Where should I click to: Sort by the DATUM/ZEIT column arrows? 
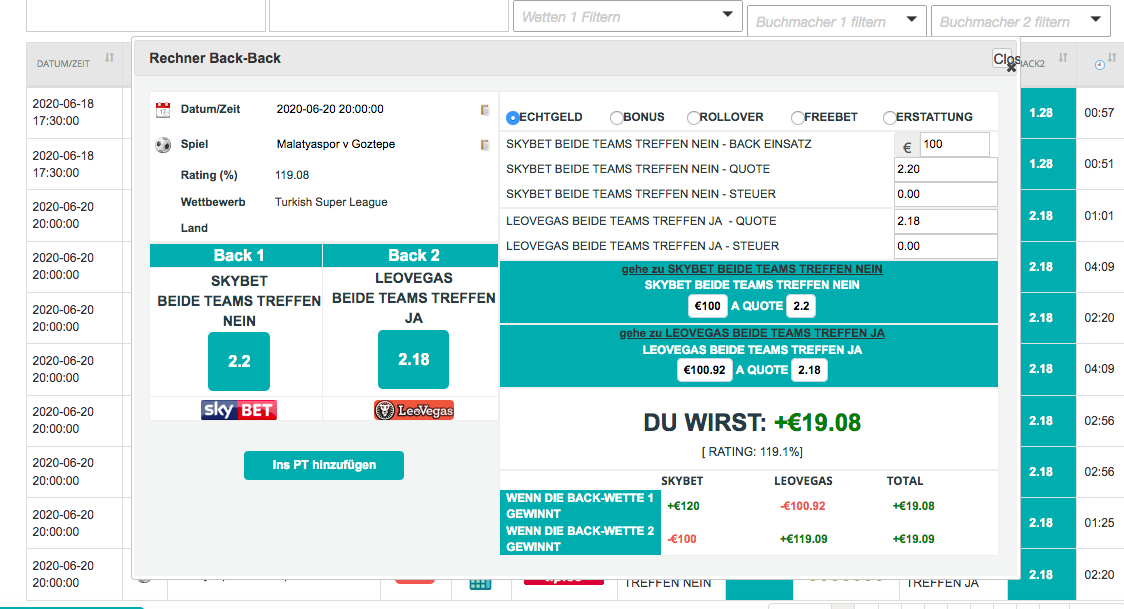pyautogui.click(x=110, y=57)
